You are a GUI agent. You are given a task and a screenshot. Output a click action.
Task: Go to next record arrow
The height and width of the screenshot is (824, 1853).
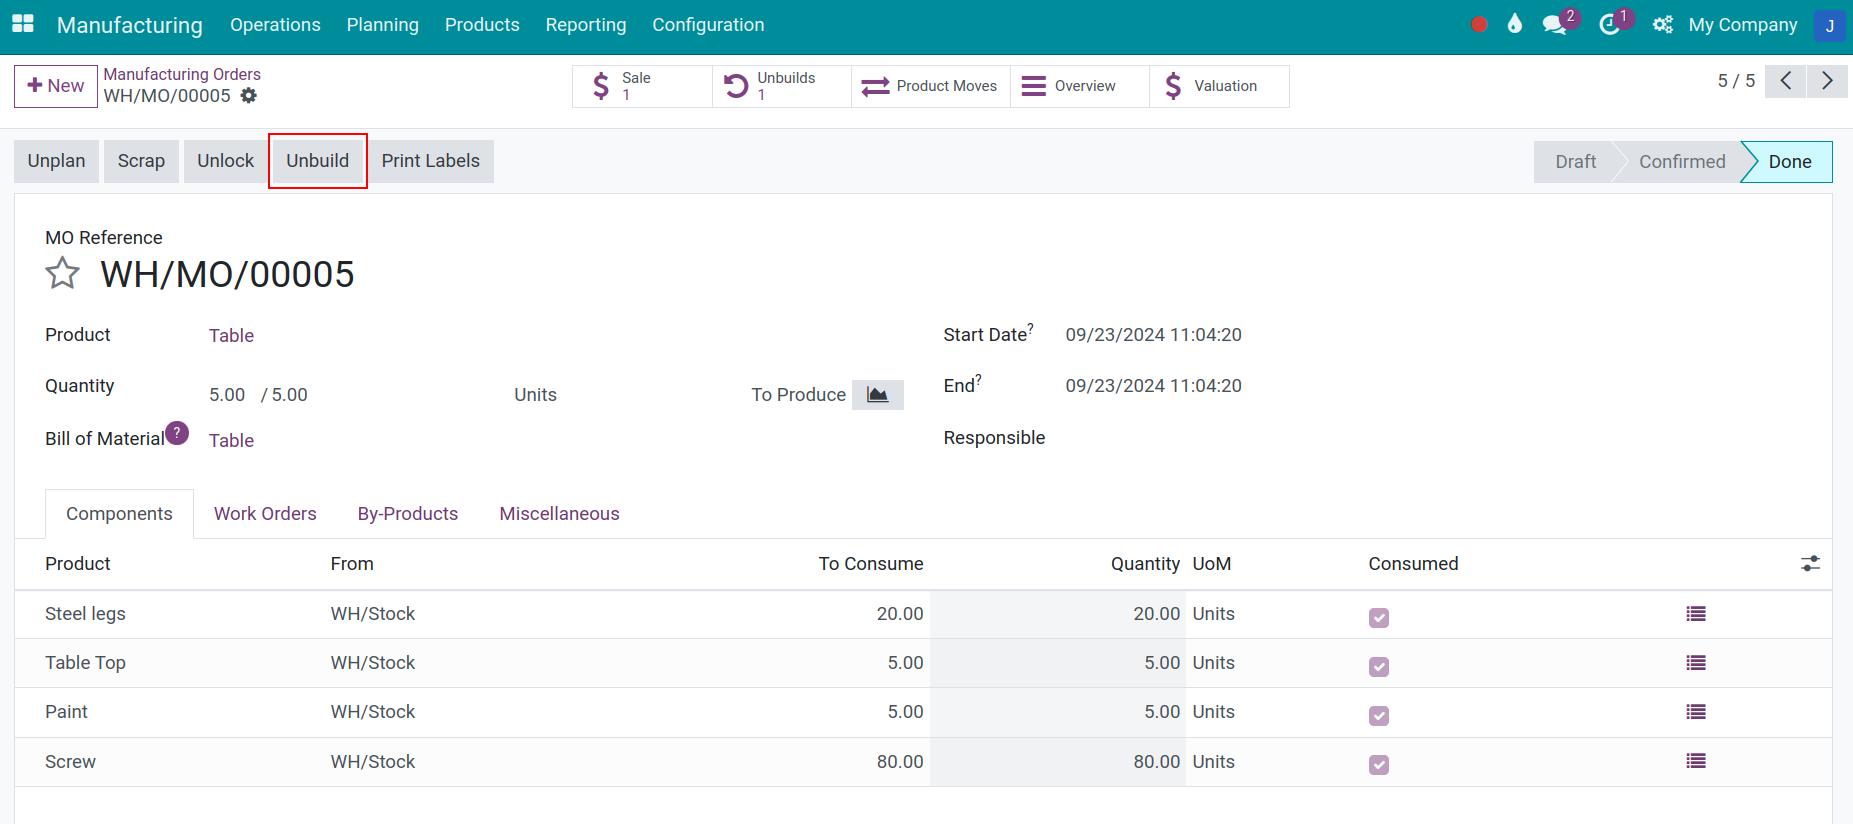1827,81
